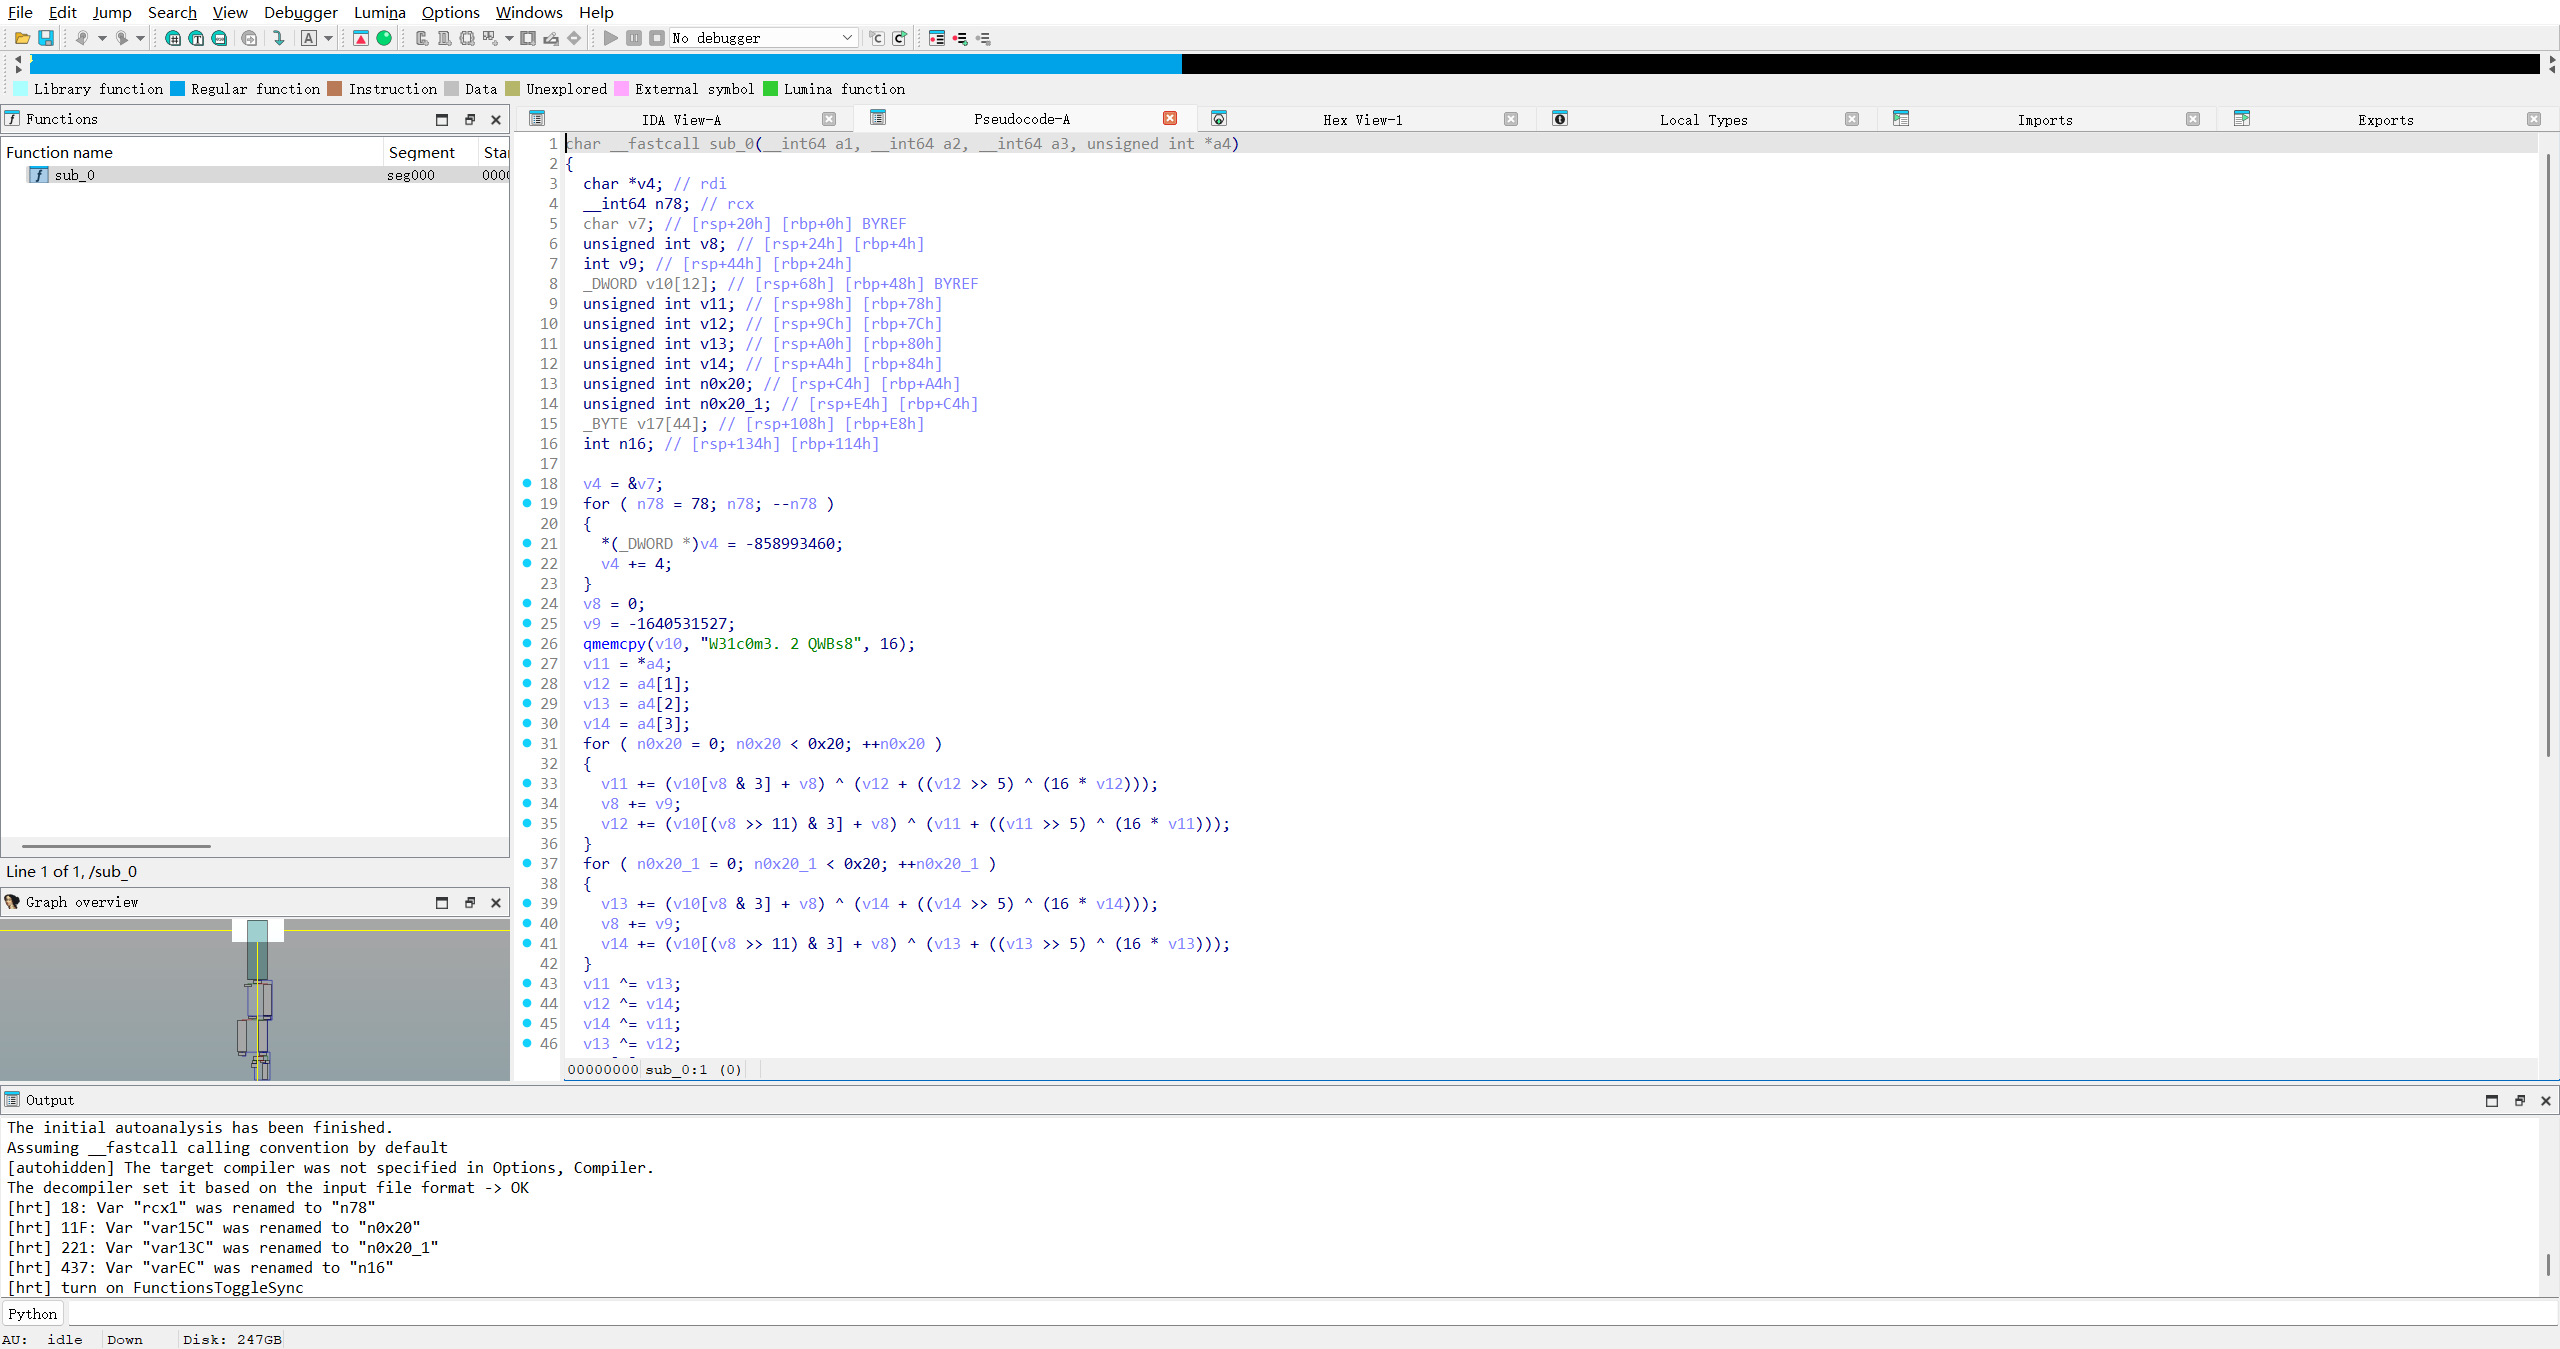Click the Python console language button
Image resolution: width=2560 pixels, height=1349 pixels.
[33, 1314]
